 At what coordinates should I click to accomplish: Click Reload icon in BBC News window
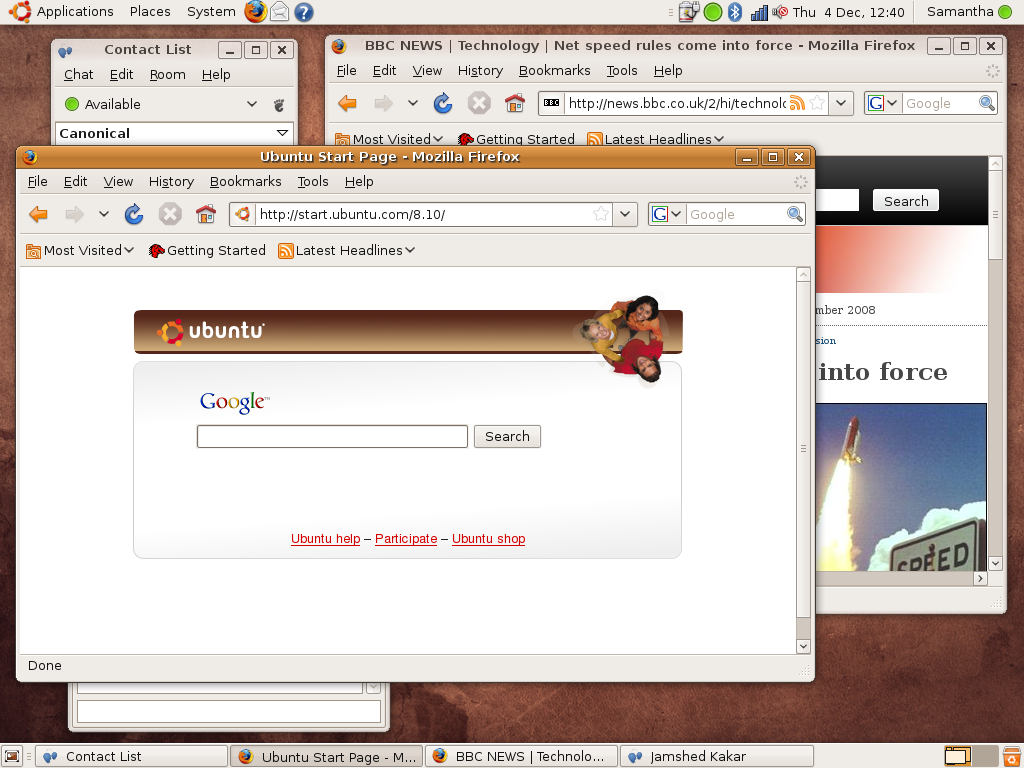(x=443, y=103)
